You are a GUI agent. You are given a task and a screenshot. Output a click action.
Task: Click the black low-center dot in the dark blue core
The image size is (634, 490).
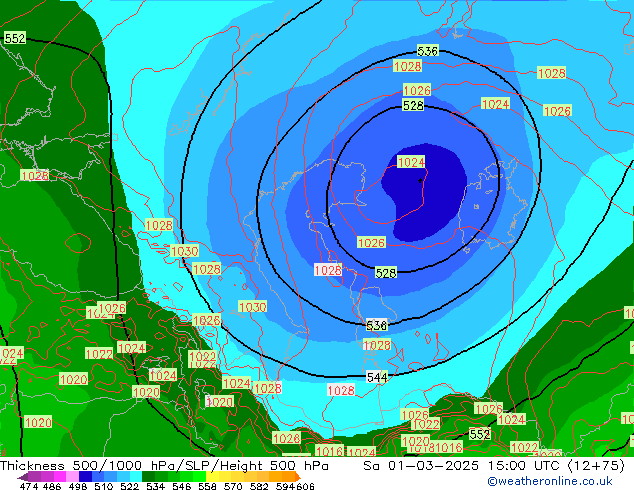[421, 180]
